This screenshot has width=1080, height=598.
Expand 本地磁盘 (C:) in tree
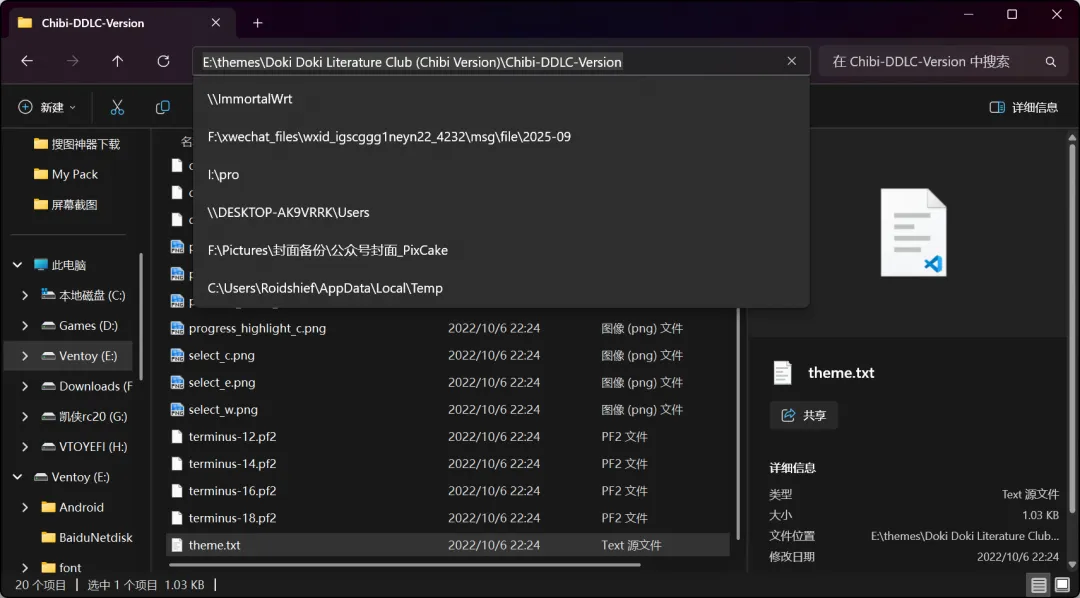[x=25, y=296]
